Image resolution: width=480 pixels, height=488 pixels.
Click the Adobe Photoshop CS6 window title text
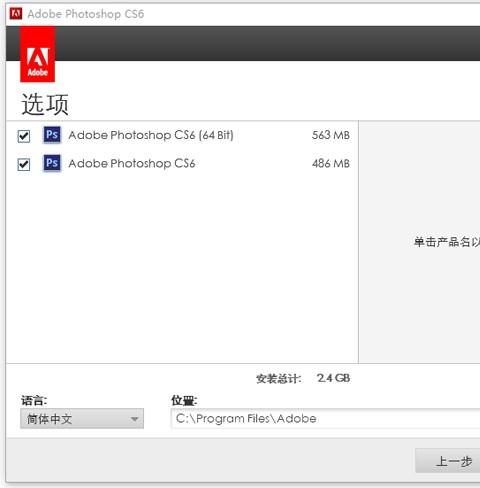[86, 14]
